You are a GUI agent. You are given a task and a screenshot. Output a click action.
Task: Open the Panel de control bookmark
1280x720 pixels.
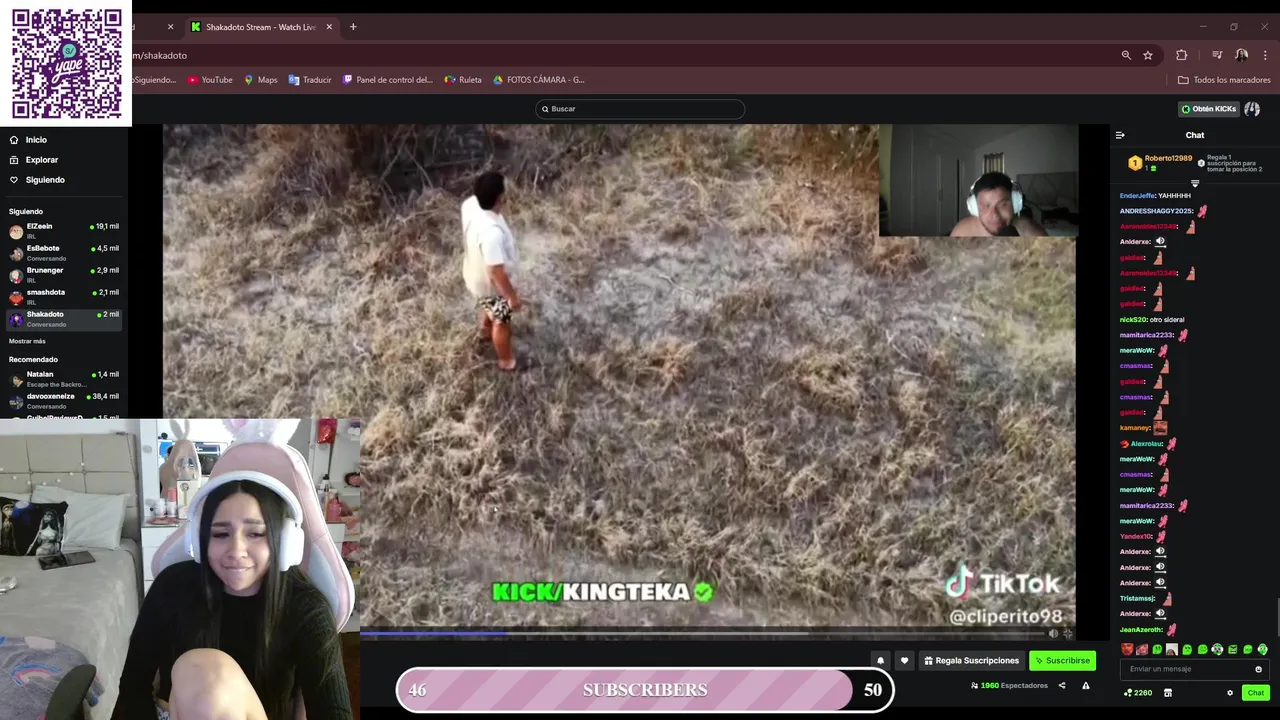pyautogui.click(x=388, y=80)
